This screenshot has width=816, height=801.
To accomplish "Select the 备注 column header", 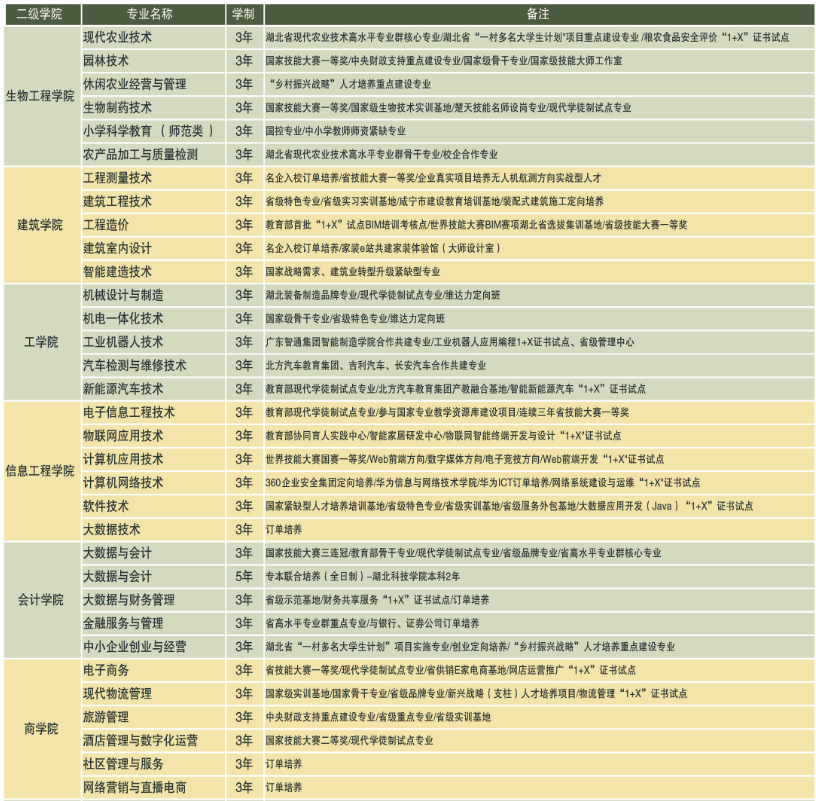I will tap(535, 14).
